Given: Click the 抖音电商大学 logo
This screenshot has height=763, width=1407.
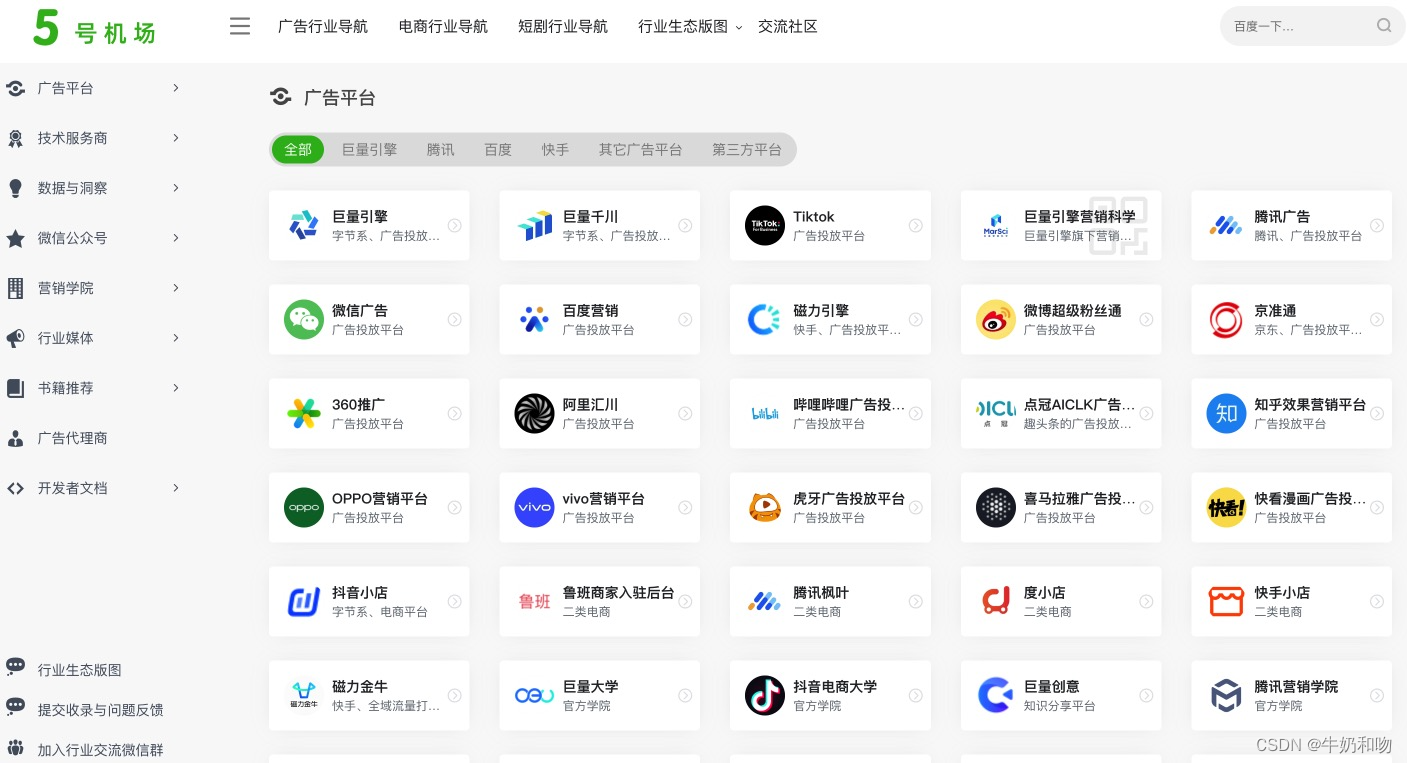Looking at the screenshot, I should pyautogui.click(x=765, y=696).
